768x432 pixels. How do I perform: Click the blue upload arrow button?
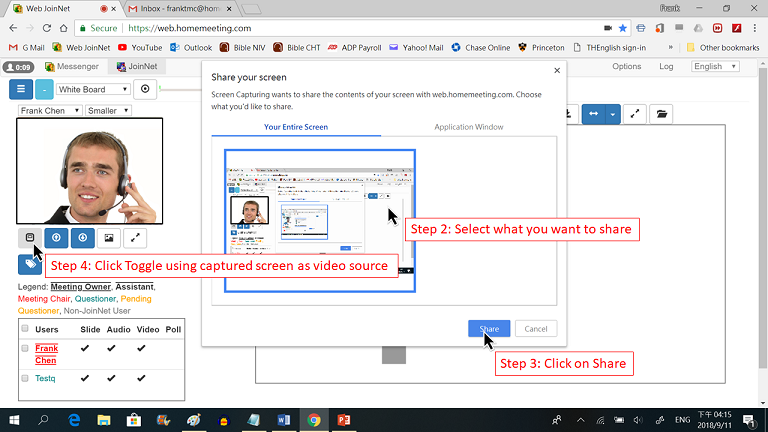(56, 238)
